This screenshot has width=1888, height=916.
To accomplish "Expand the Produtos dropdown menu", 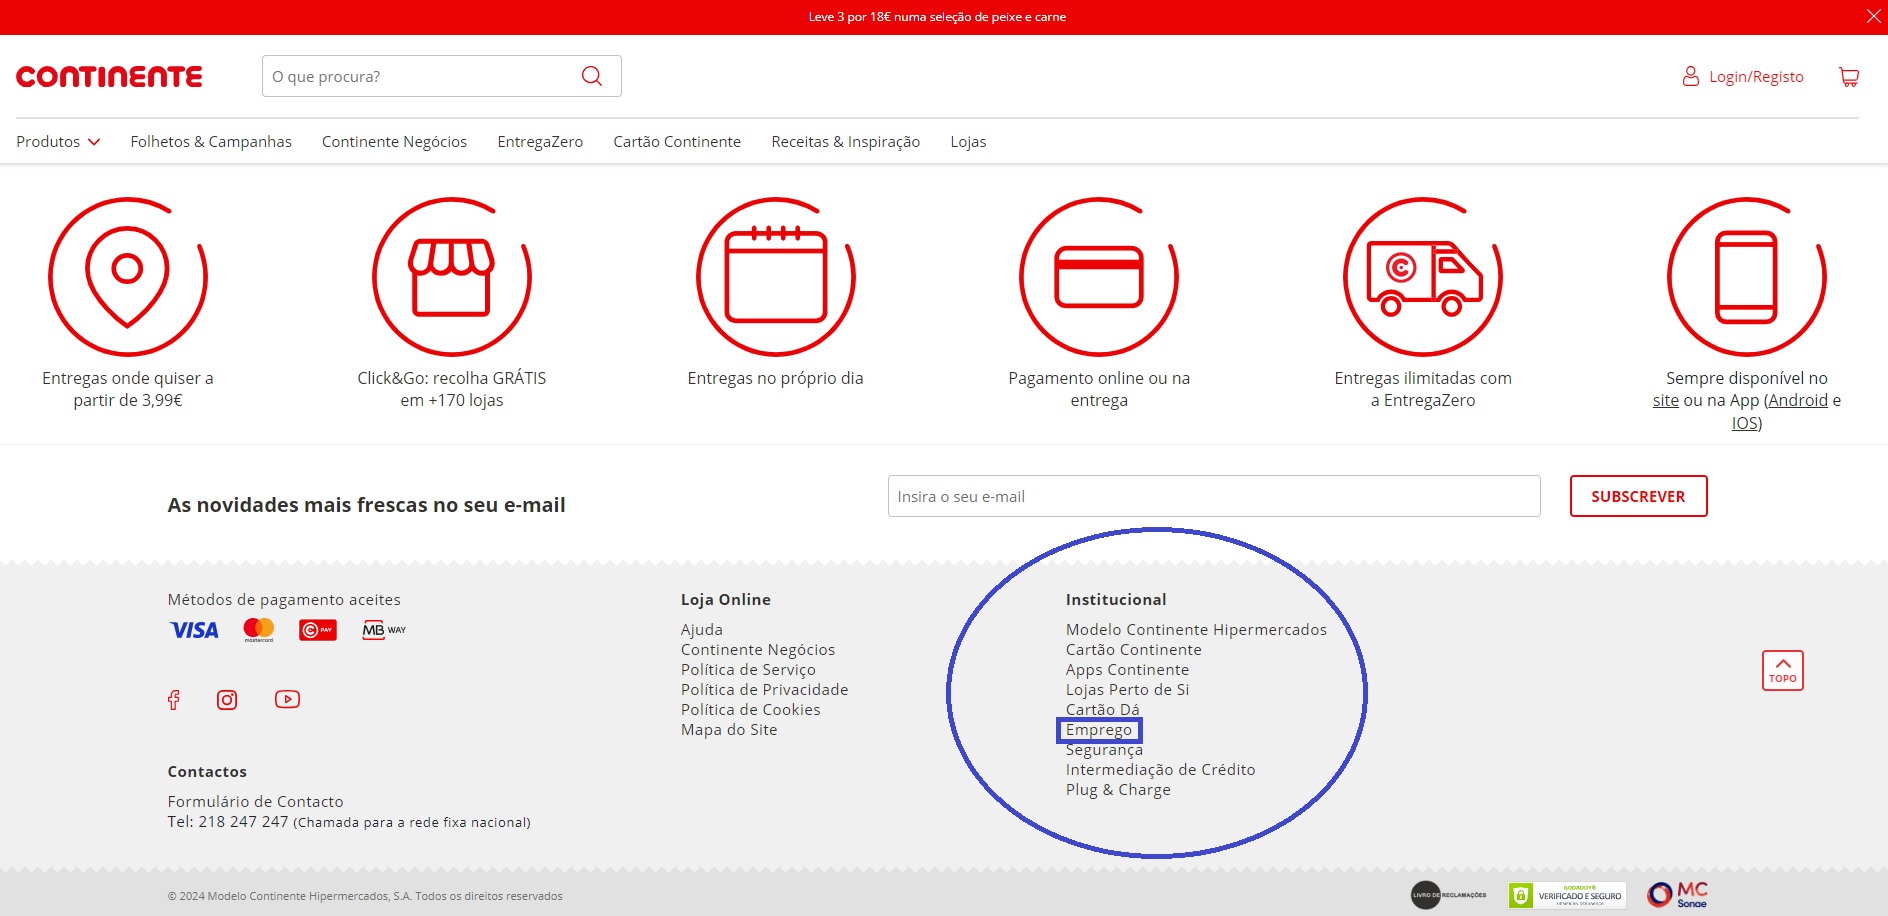I will tap(58, 142).
